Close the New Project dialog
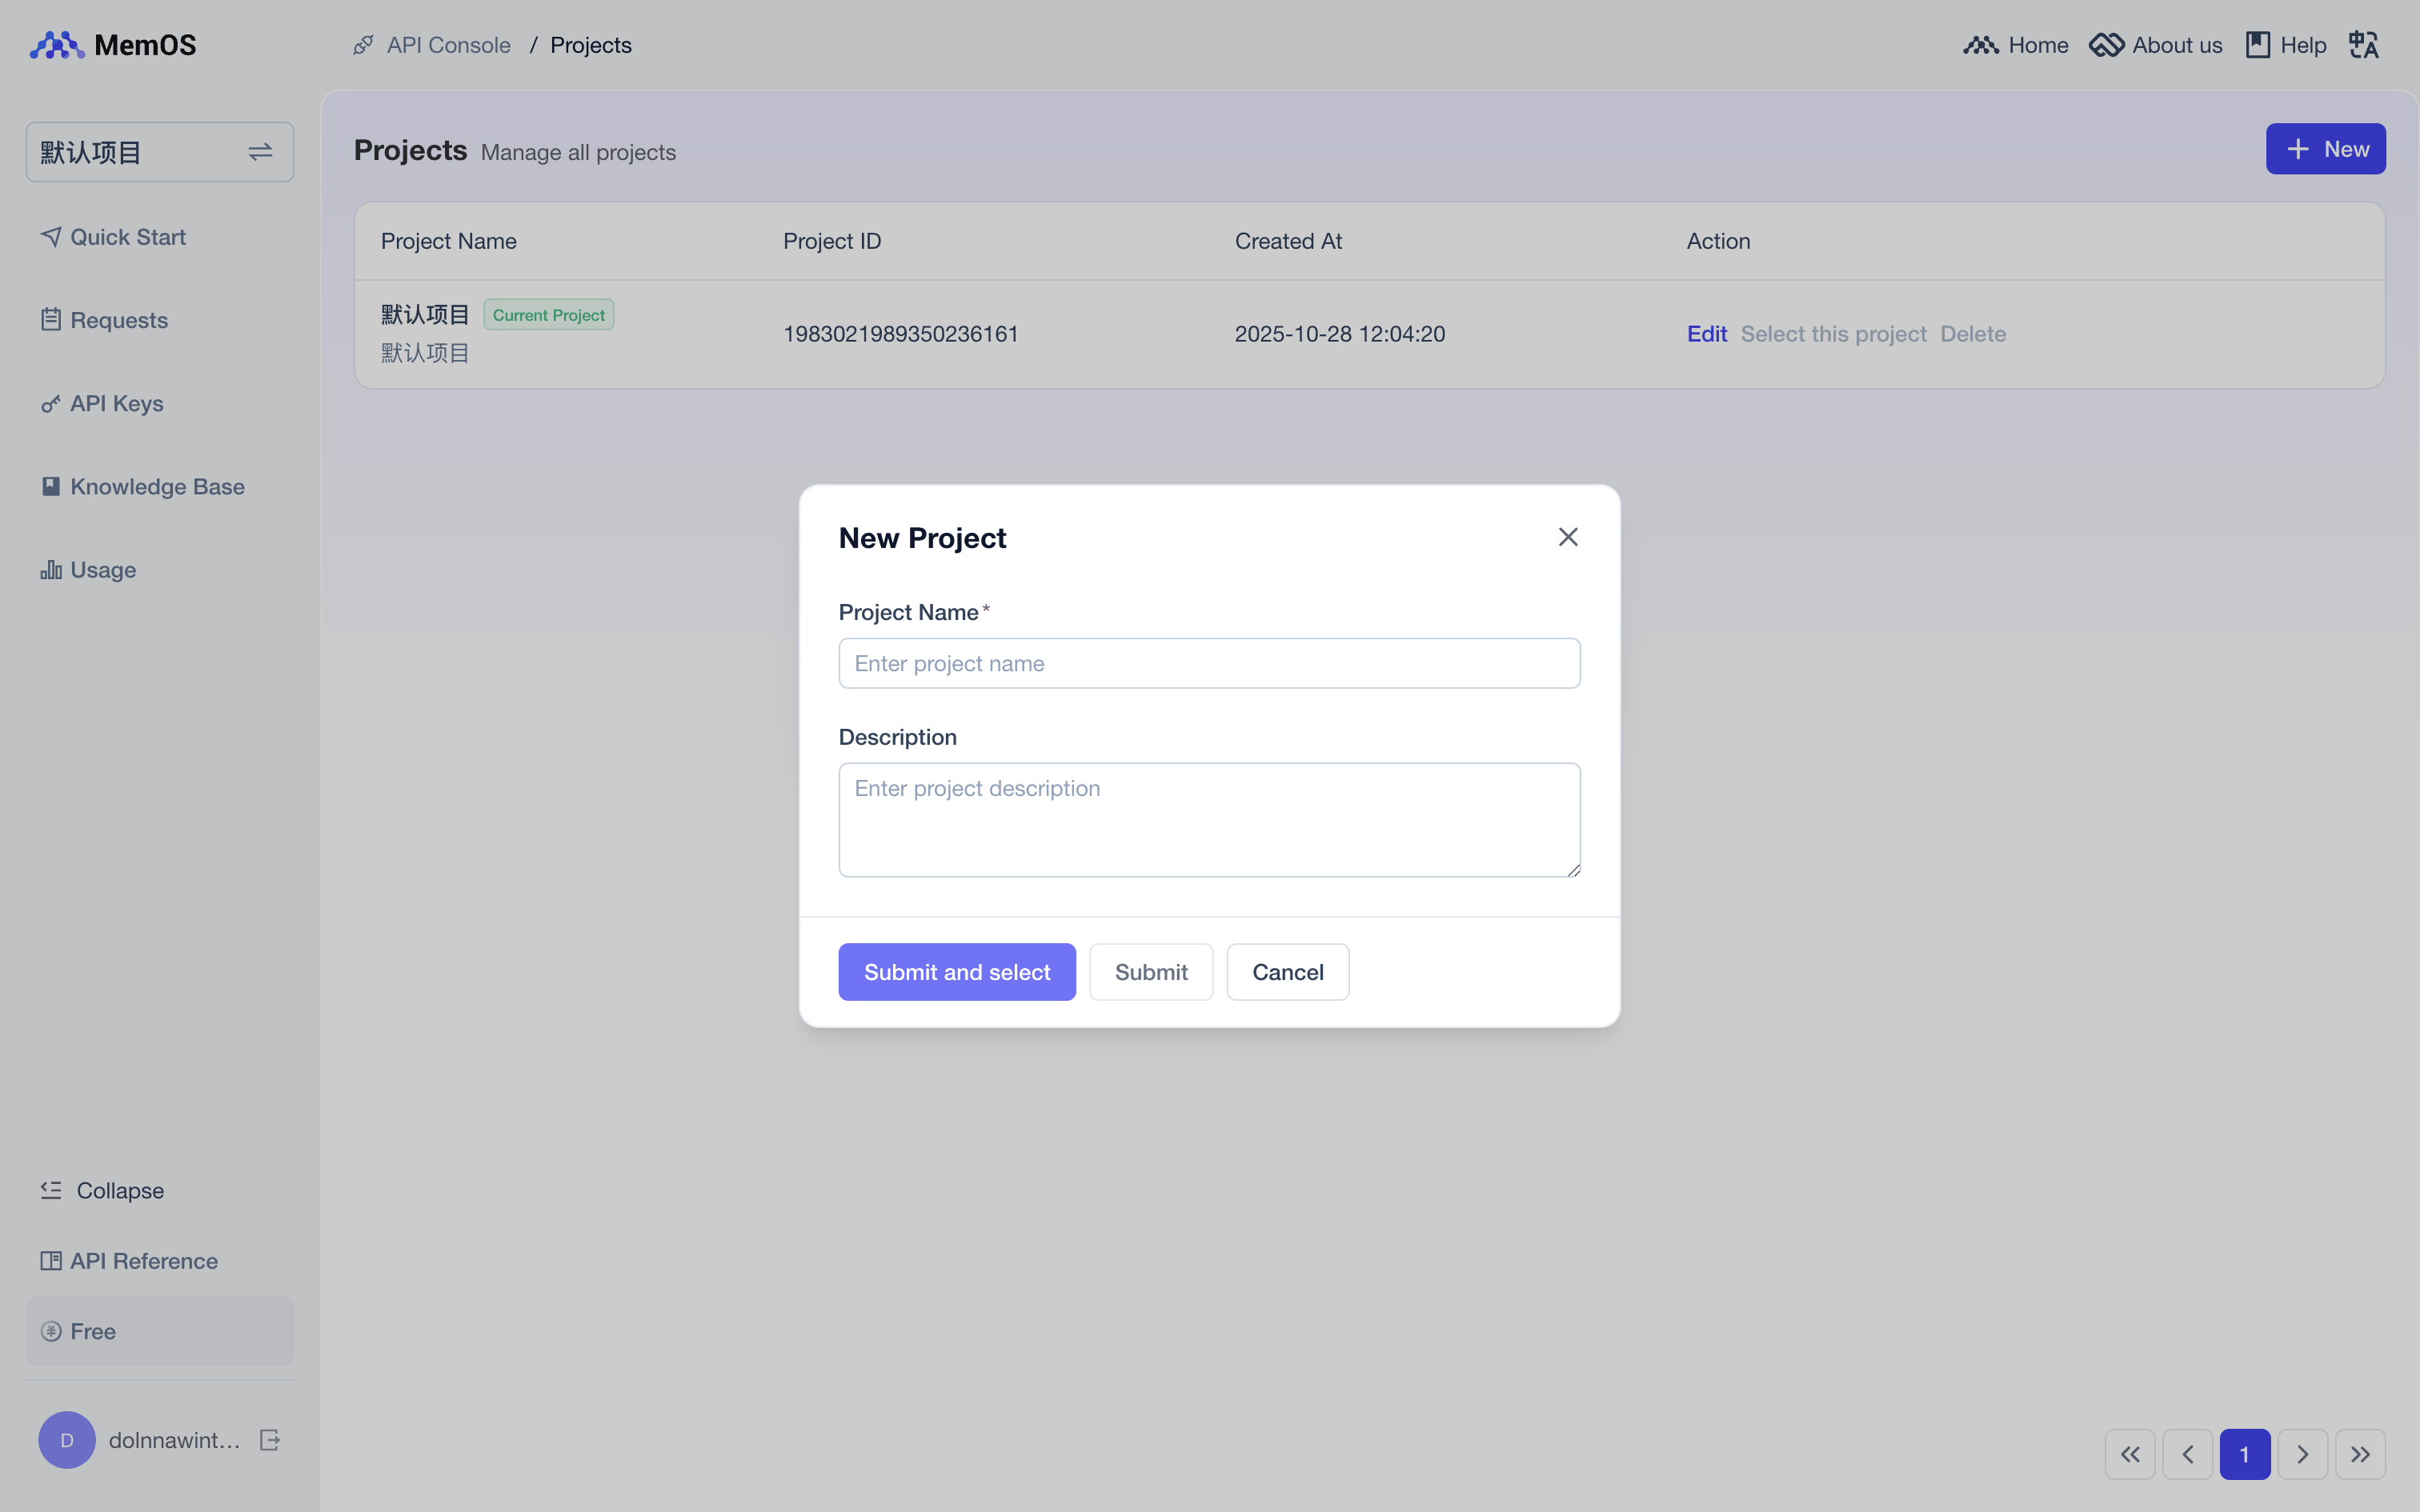The width and height of the screenshot is (2420, 1512). point(1567,537)
